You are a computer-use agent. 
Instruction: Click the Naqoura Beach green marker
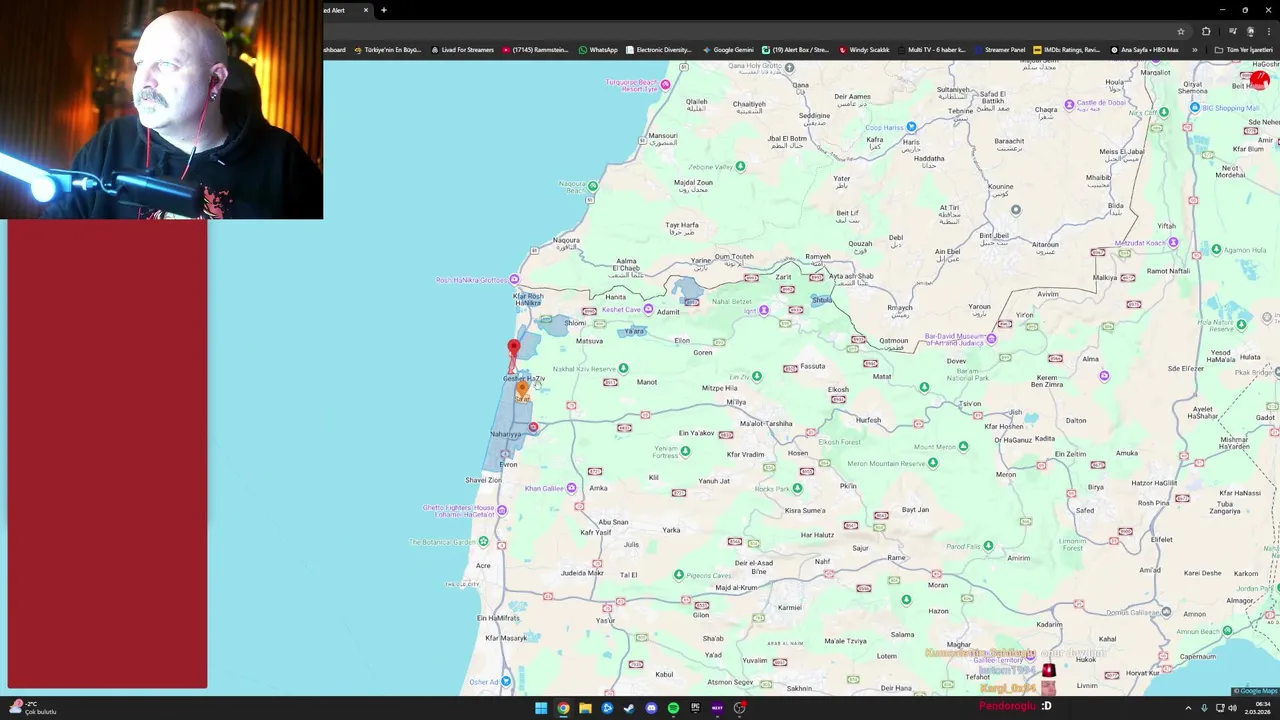(x=593, y=186)
